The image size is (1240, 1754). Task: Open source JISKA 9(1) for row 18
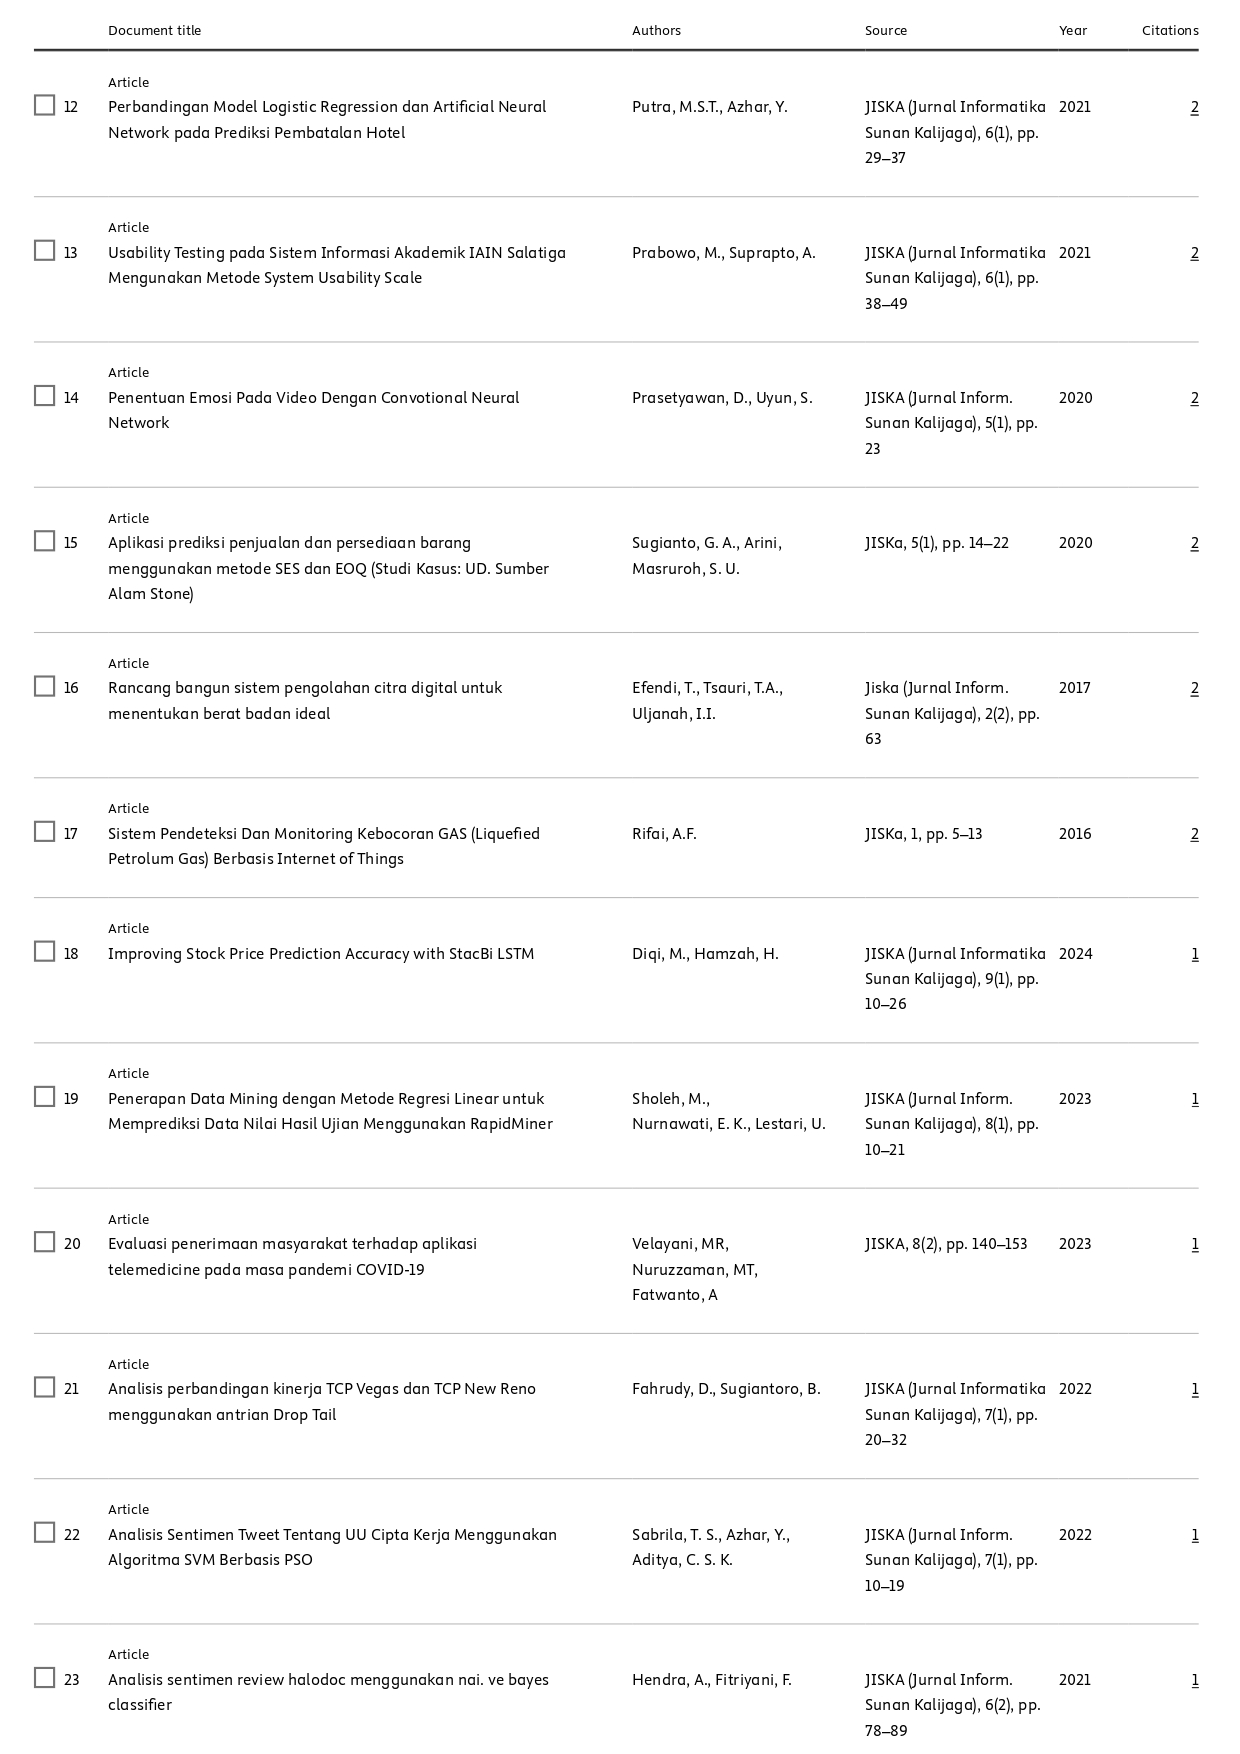[954, 978]
